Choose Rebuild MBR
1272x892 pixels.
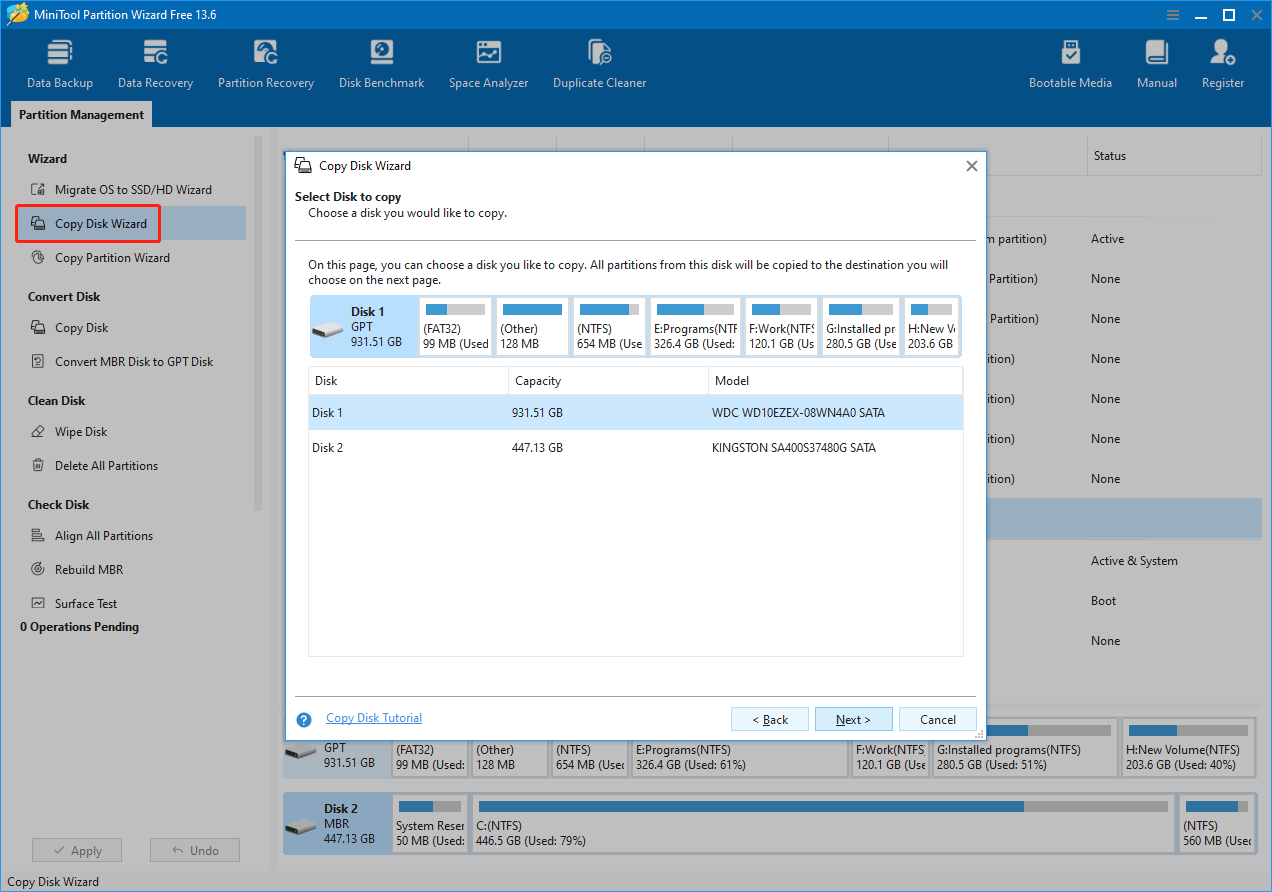(79, 570)
